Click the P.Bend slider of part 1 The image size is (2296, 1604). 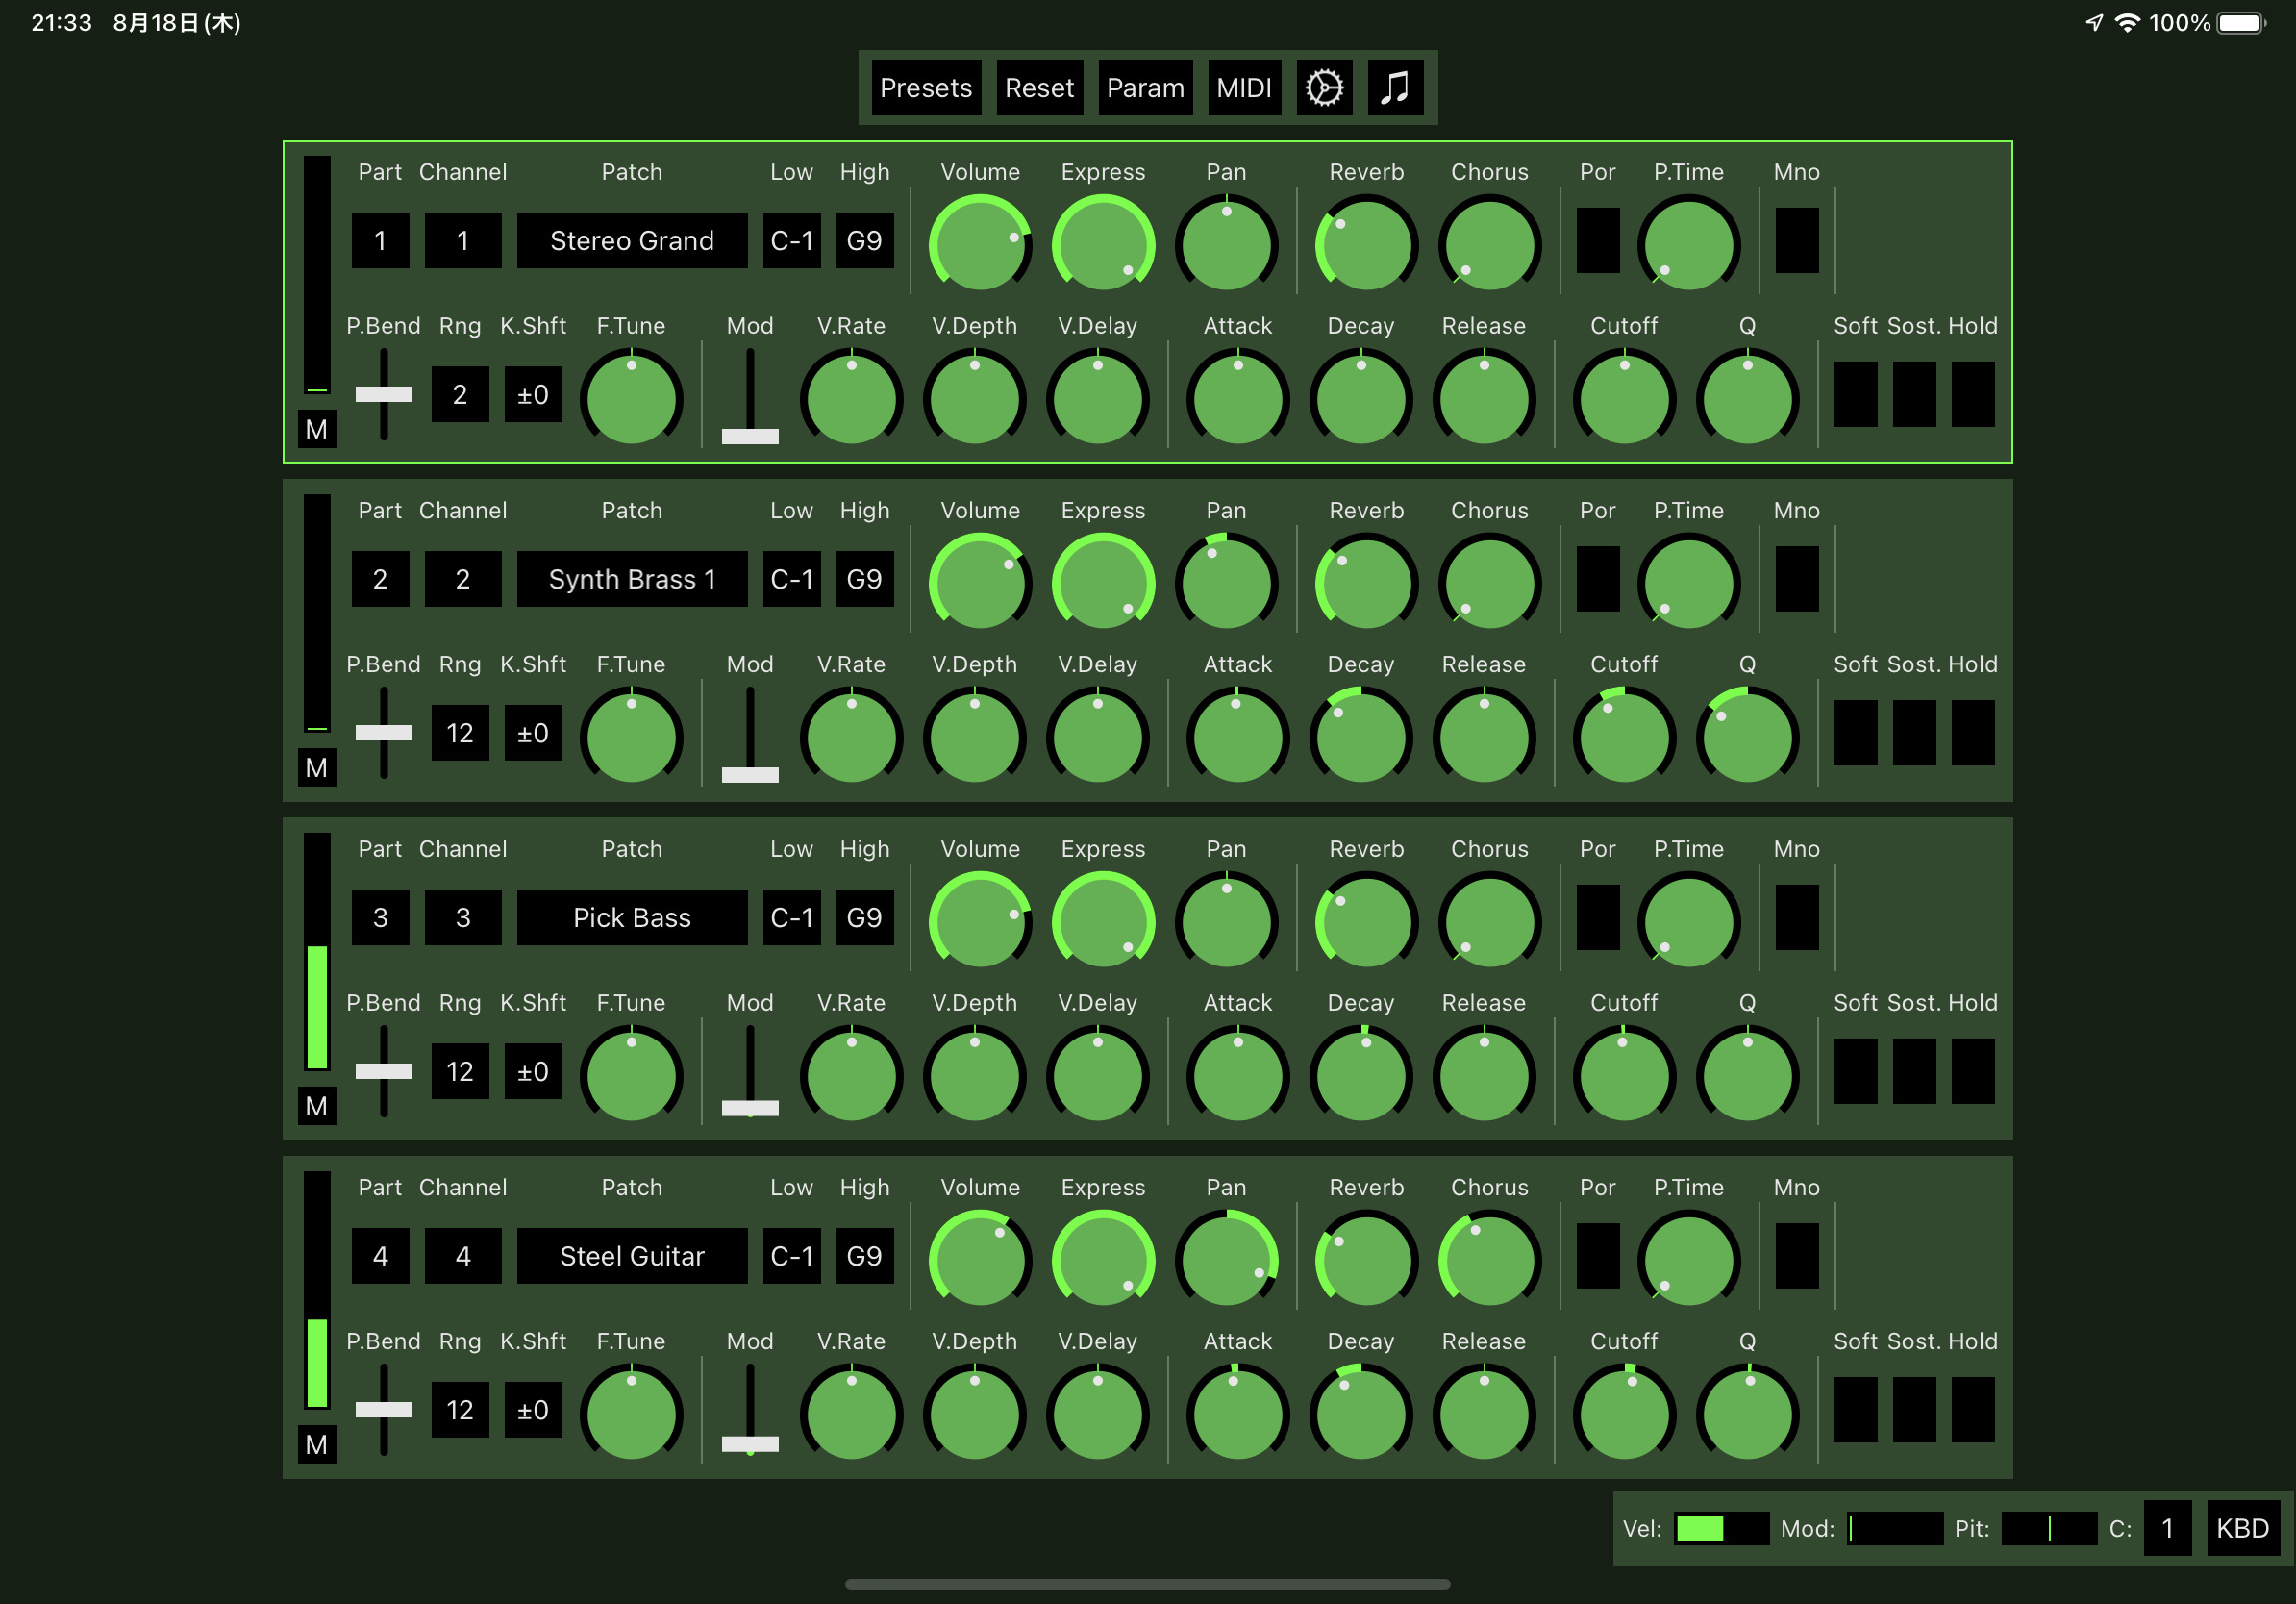pos(384,394)
